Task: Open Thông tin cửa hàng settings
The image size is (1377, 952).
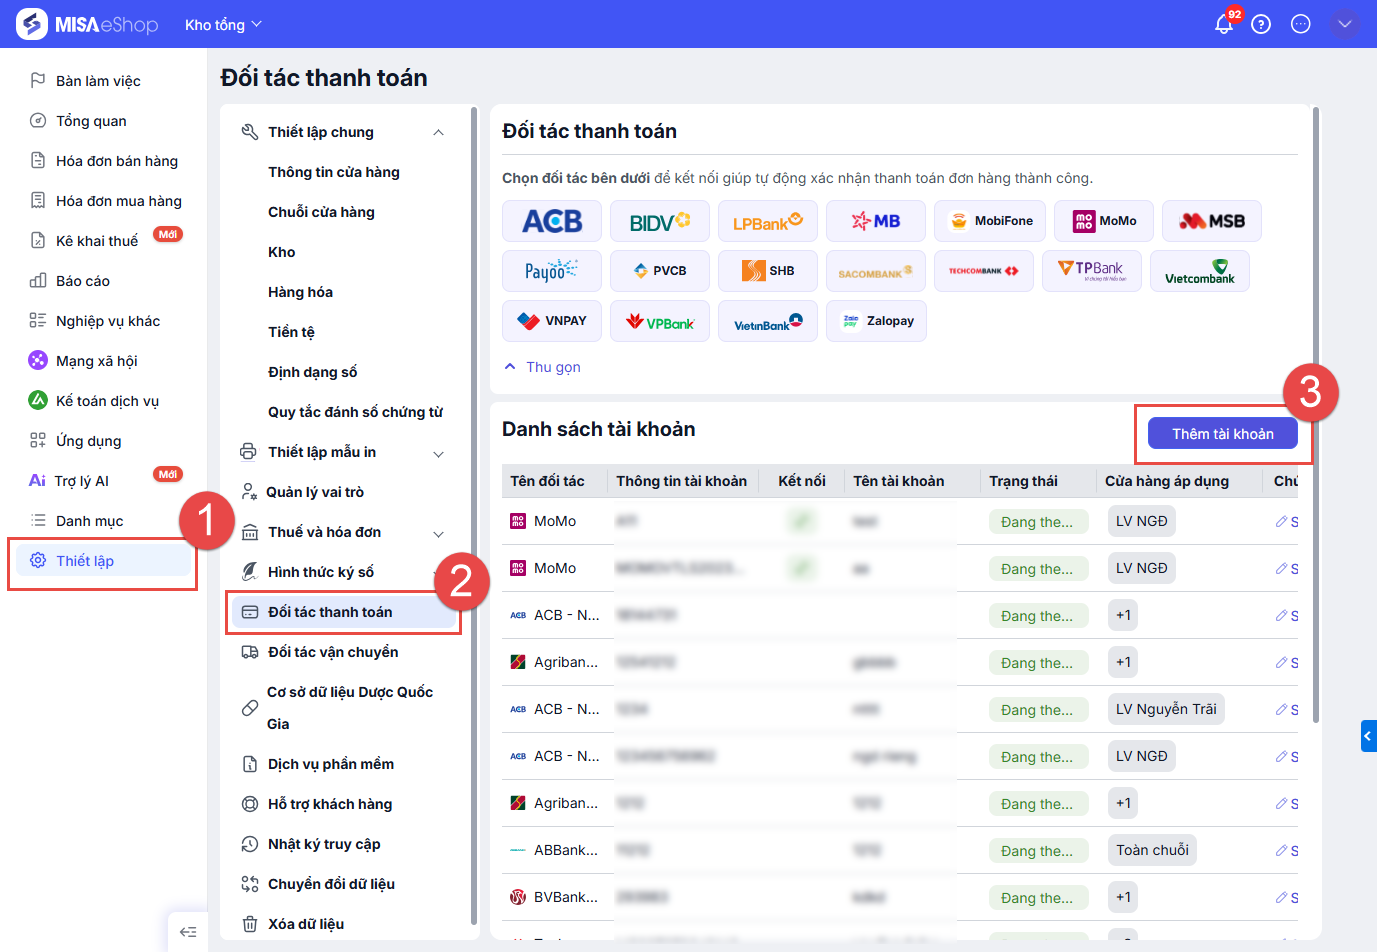Action: point(334,172)
